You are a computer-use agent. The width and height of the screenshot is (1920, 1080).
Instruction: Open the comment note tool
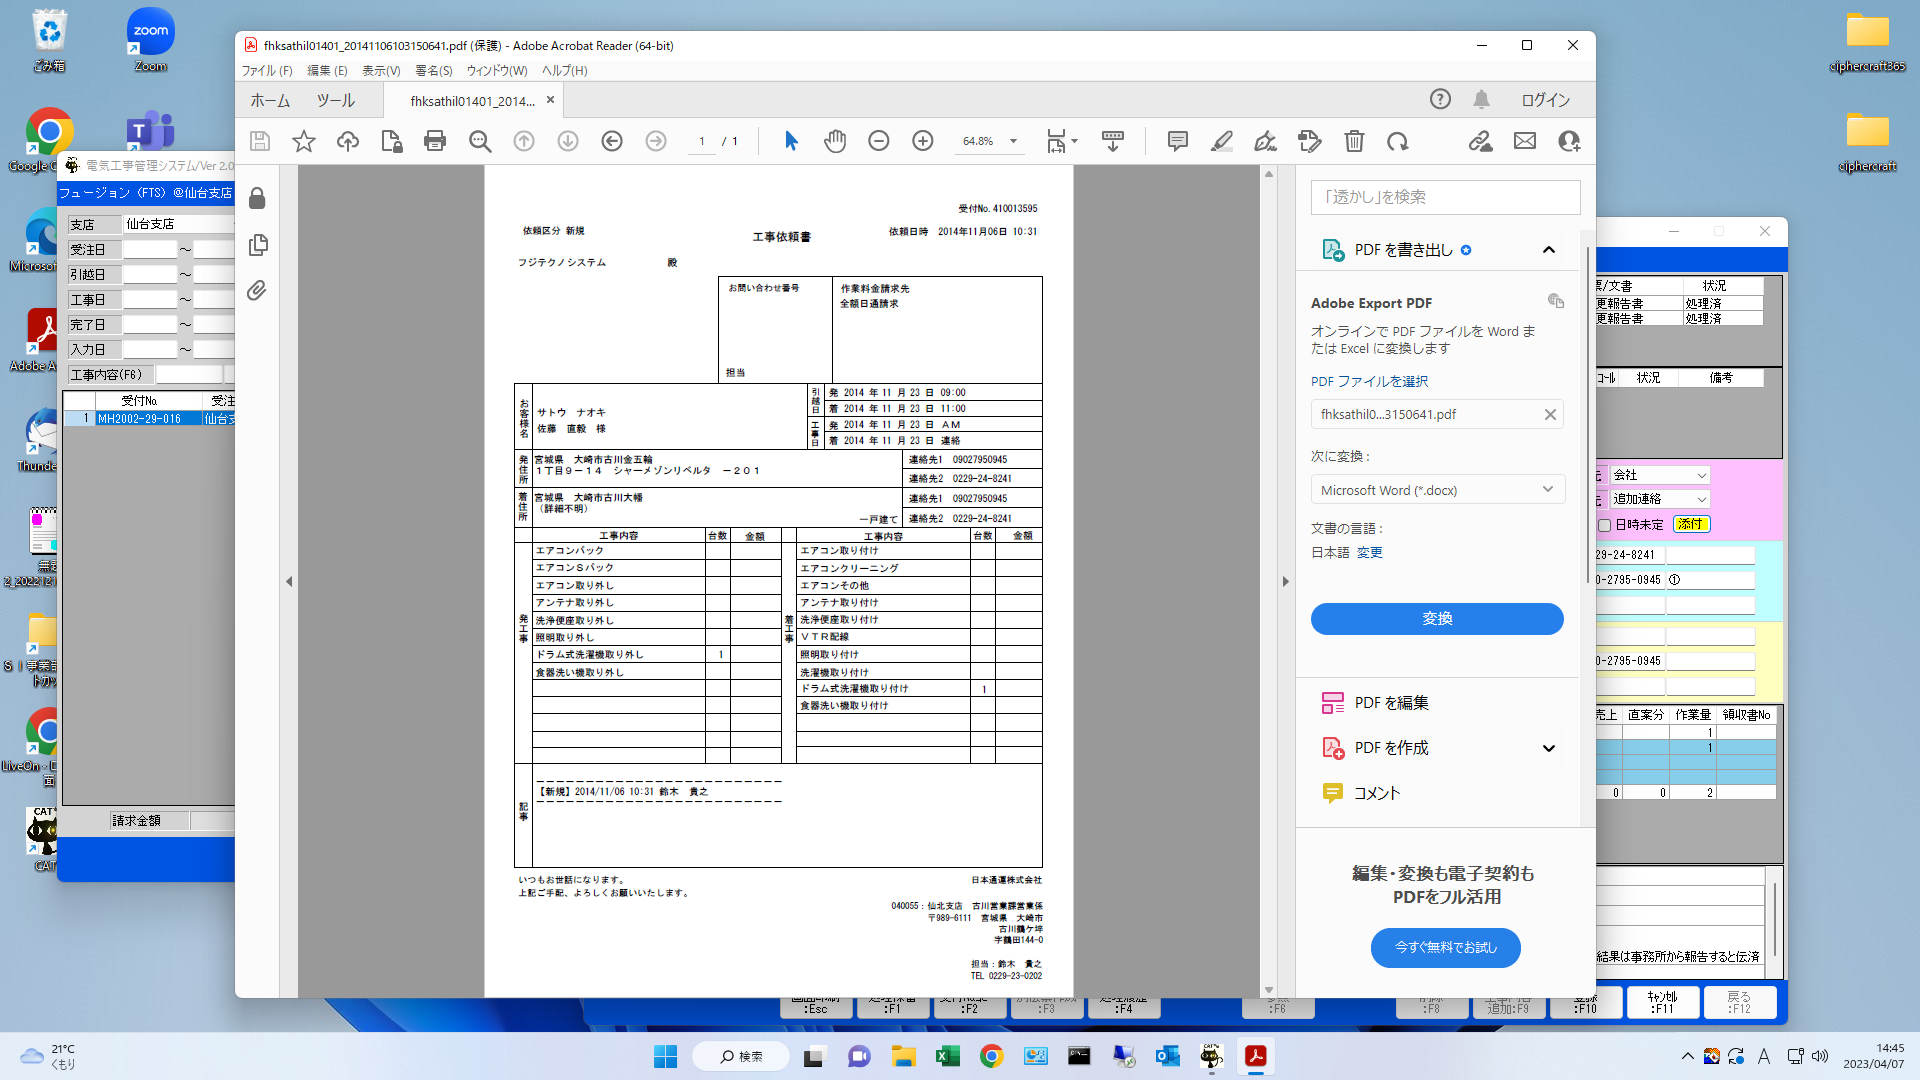pyautogui.click(x=1178, y=141)
